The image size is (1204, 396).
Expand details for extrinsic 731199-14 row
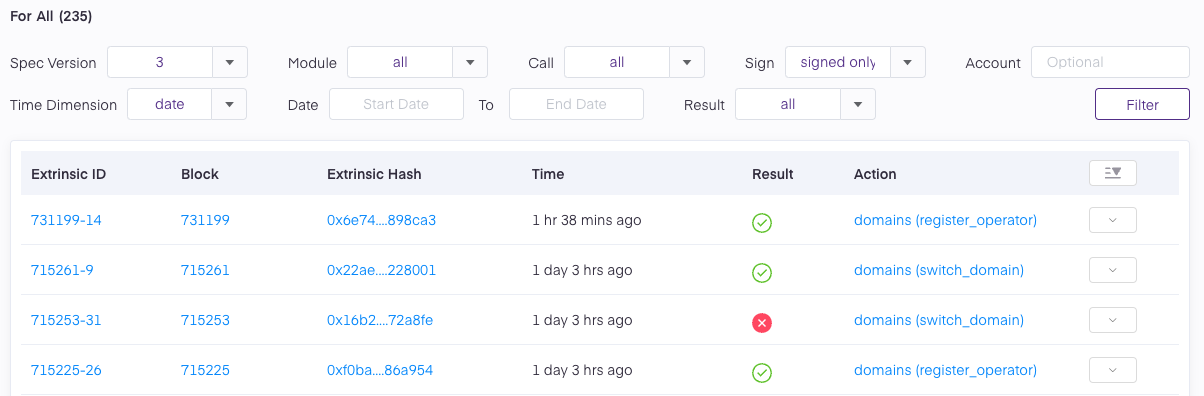pos(1112,220)
